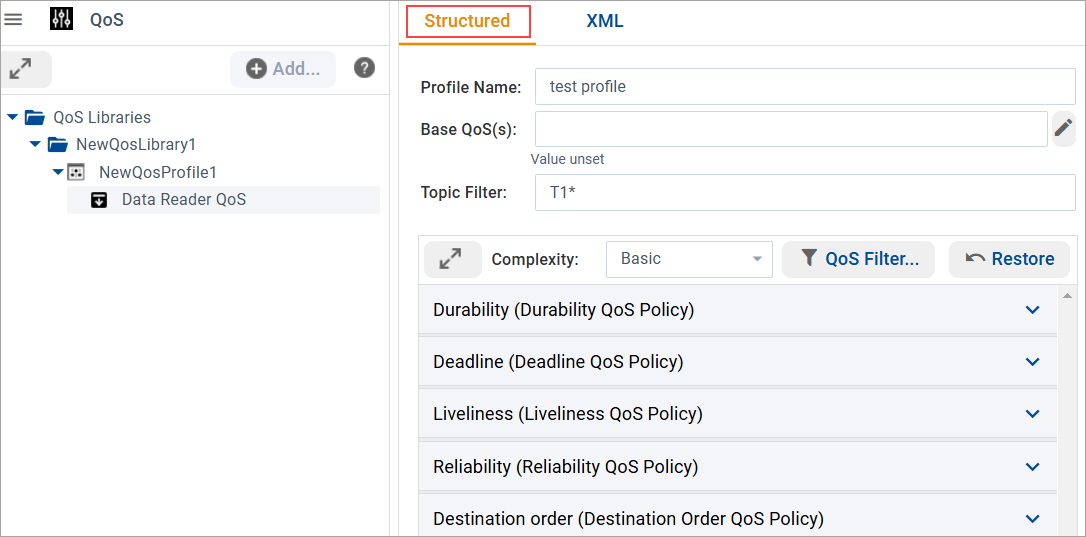Click the QoS Libraries folder icon

35,117
